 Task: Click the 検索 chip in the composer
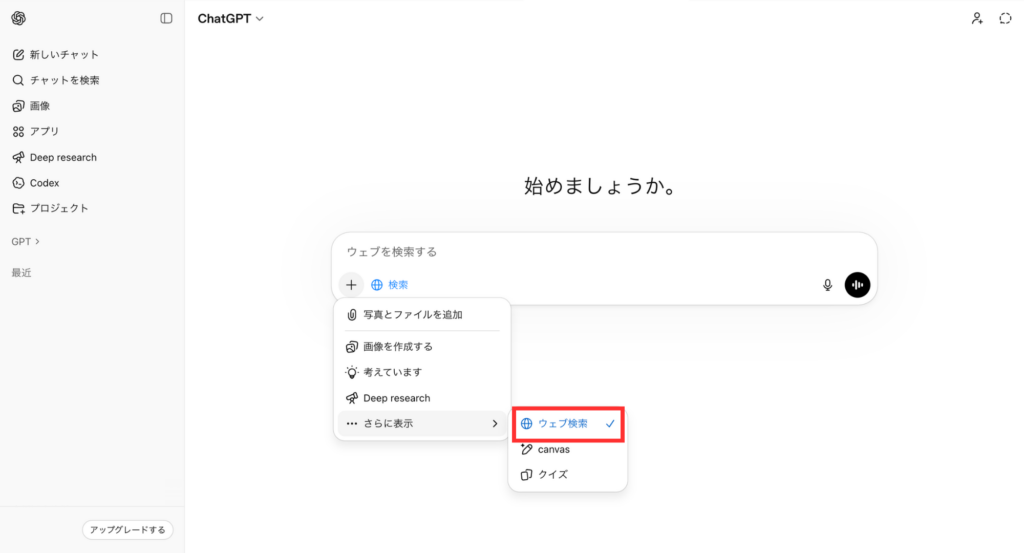point(390,285)
